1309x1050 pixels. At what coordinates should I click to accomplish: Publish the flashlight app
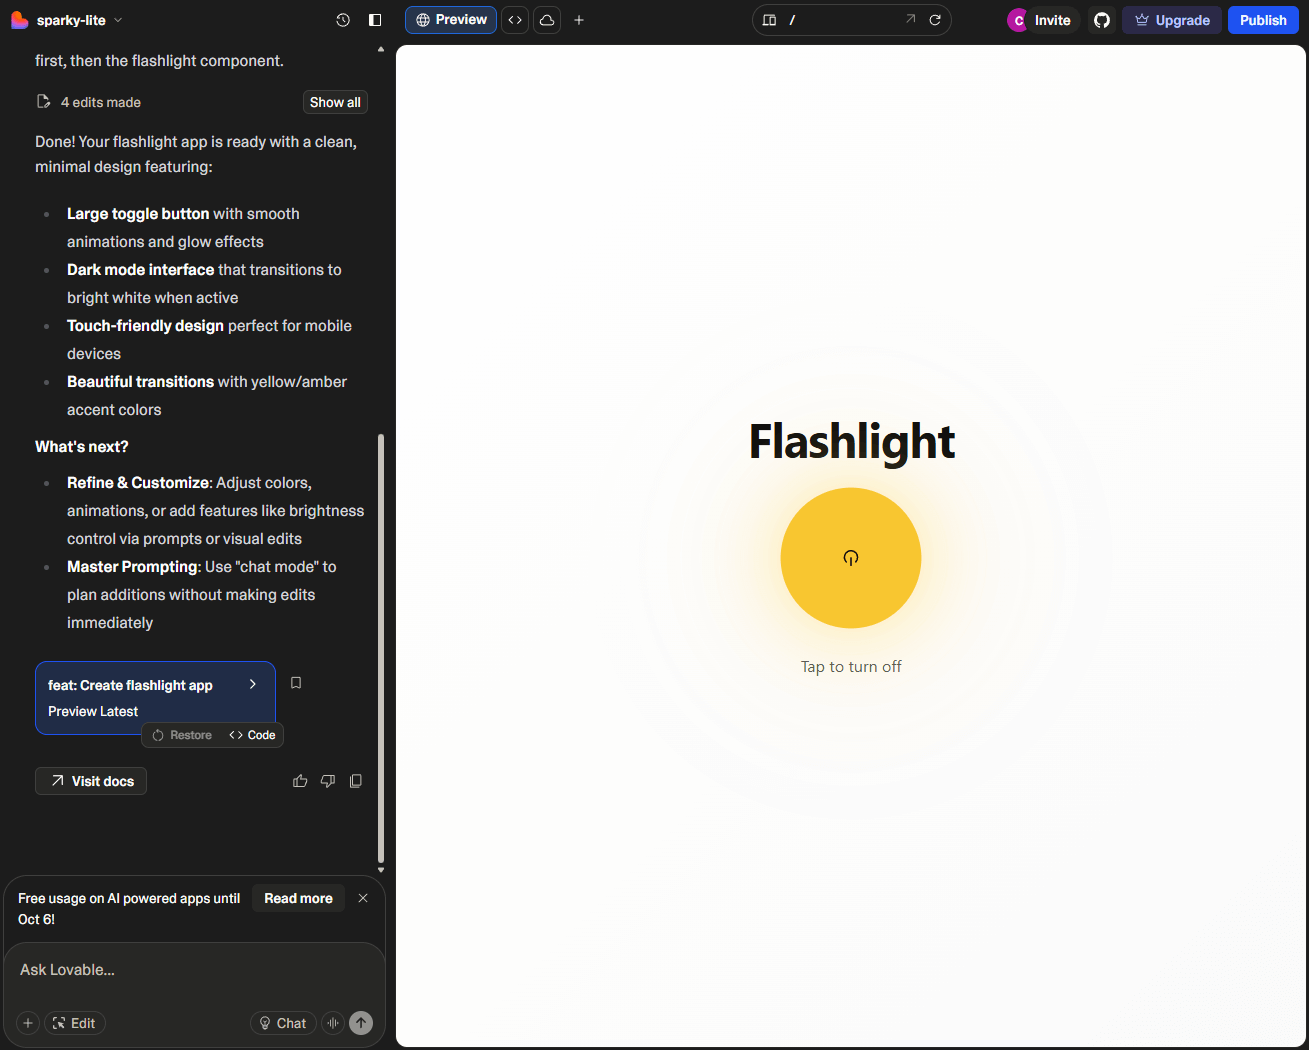click(x=1263, y=19)
